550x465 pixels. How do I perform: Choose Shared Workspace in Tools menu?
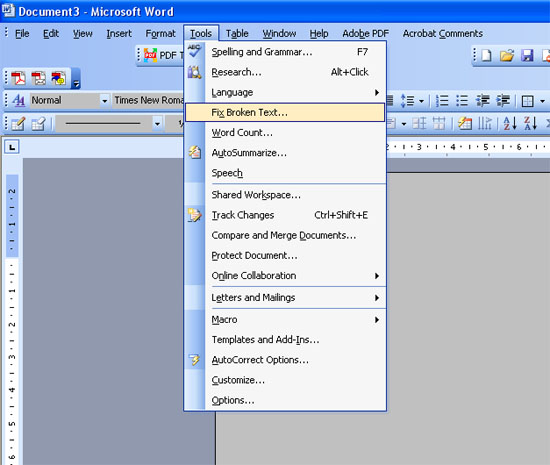pos(285,195)
